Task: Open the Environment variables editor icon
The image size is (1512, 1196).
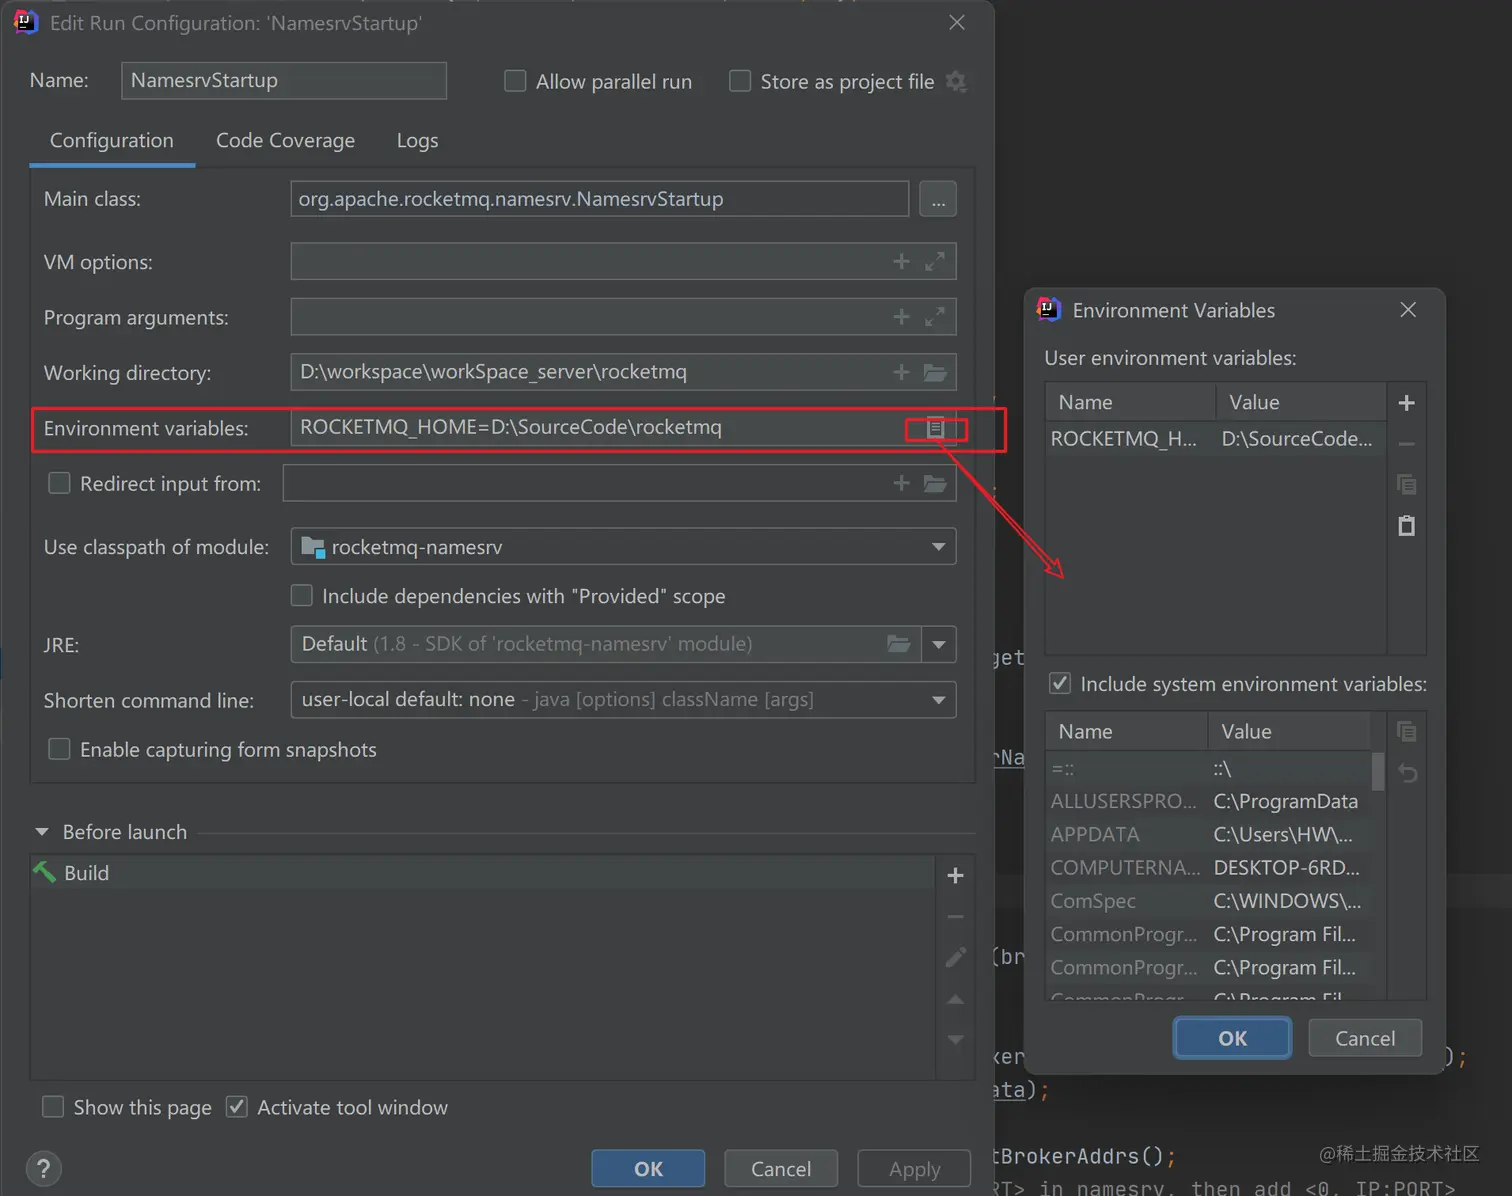Action: click(x=936, y=428)
